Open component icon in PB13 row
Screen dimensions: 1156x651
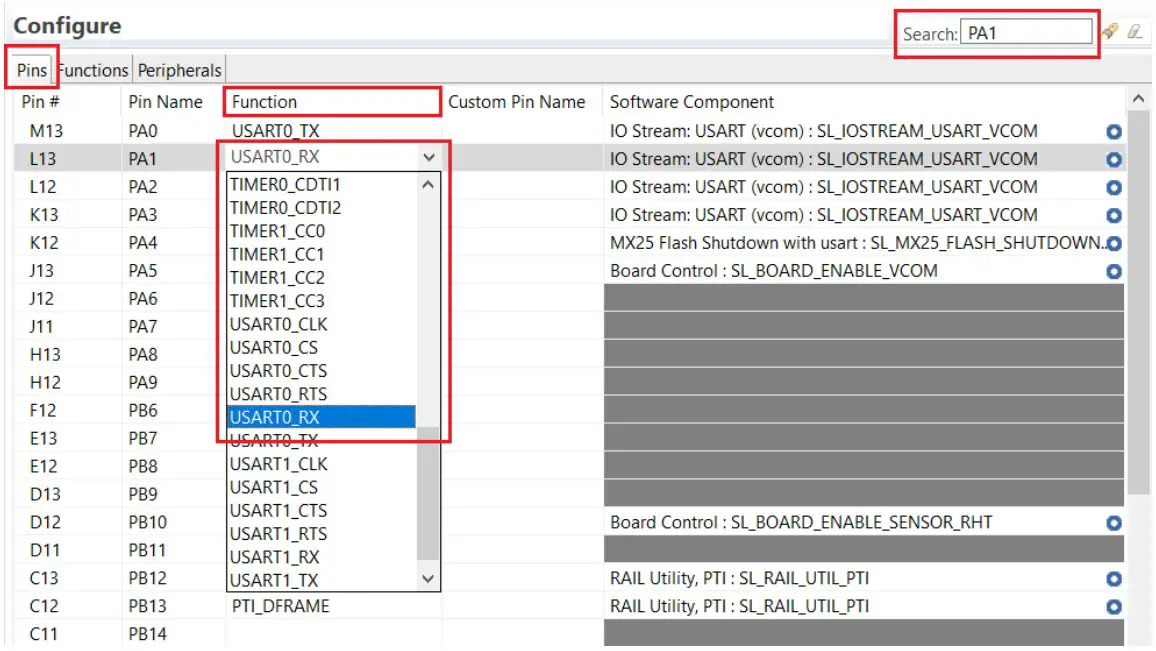pos(1114,607)
